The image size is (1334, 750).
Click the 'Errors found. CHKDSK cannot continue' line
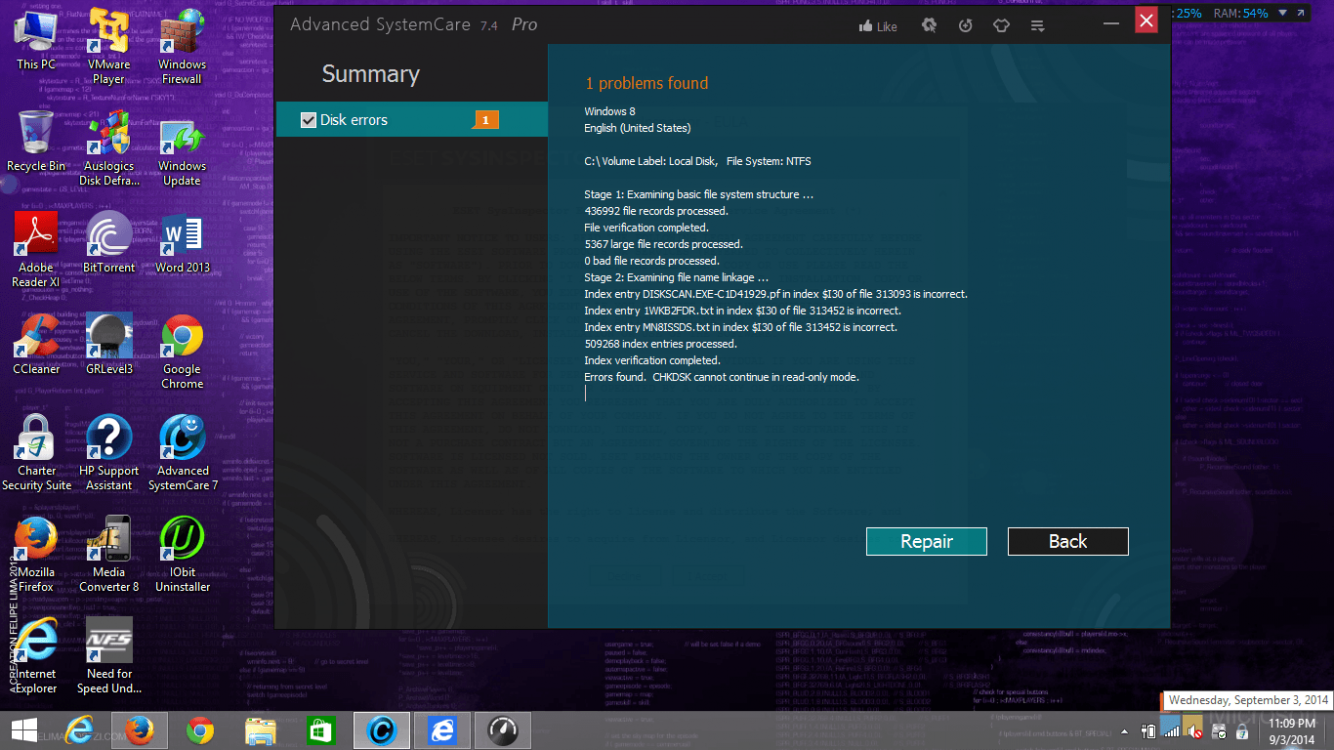pyautogui.click(x=722, y=377)
